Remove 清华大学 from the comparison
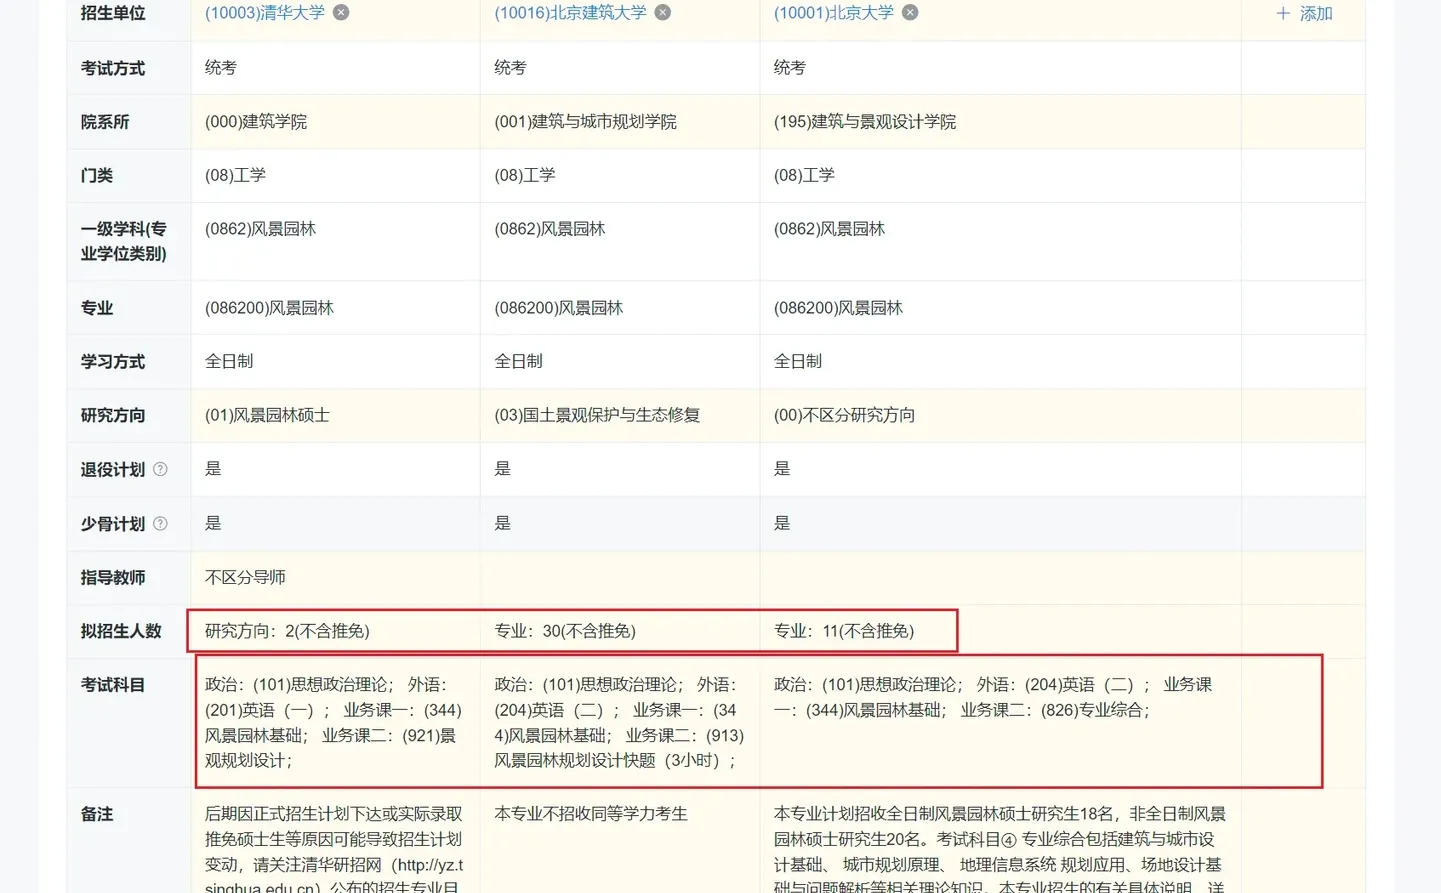 340,13
